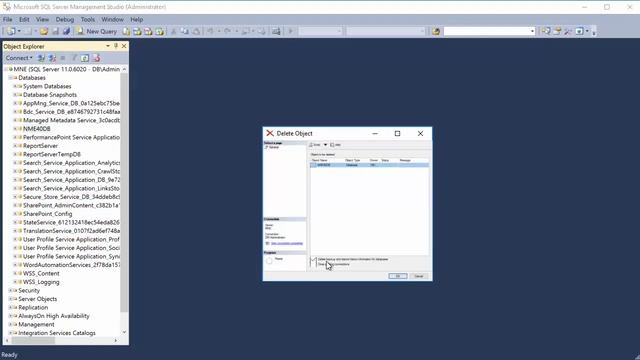This screenshot has width=640, height=360.
Task: Expand the Management node
Action: (x=10, y=324)
